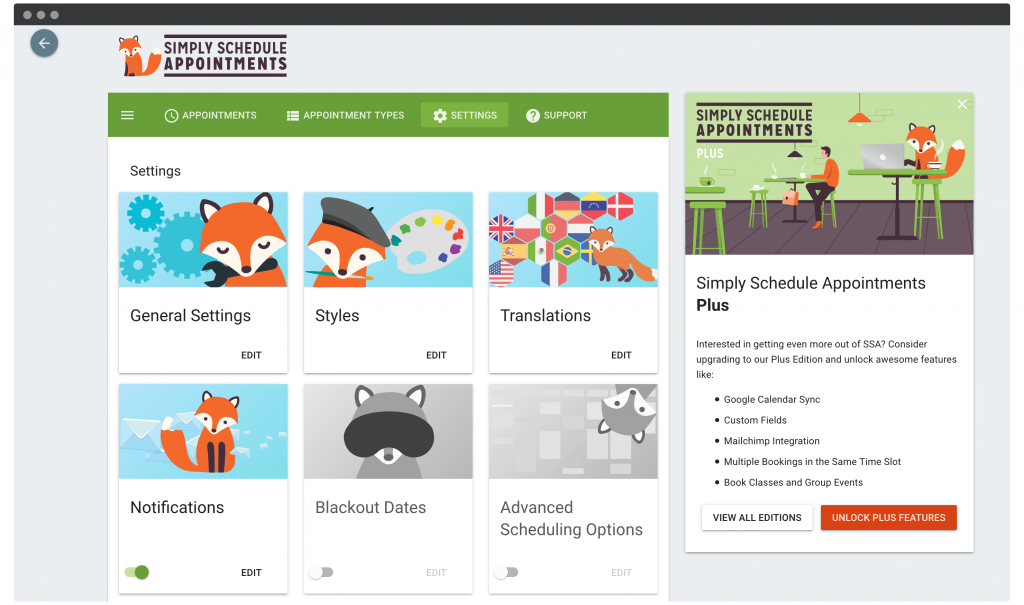The width and height of the screenshot is (1024, 605).
Task: Click the Advanced Scheduling Options grey image
Action: click(573, 431)
